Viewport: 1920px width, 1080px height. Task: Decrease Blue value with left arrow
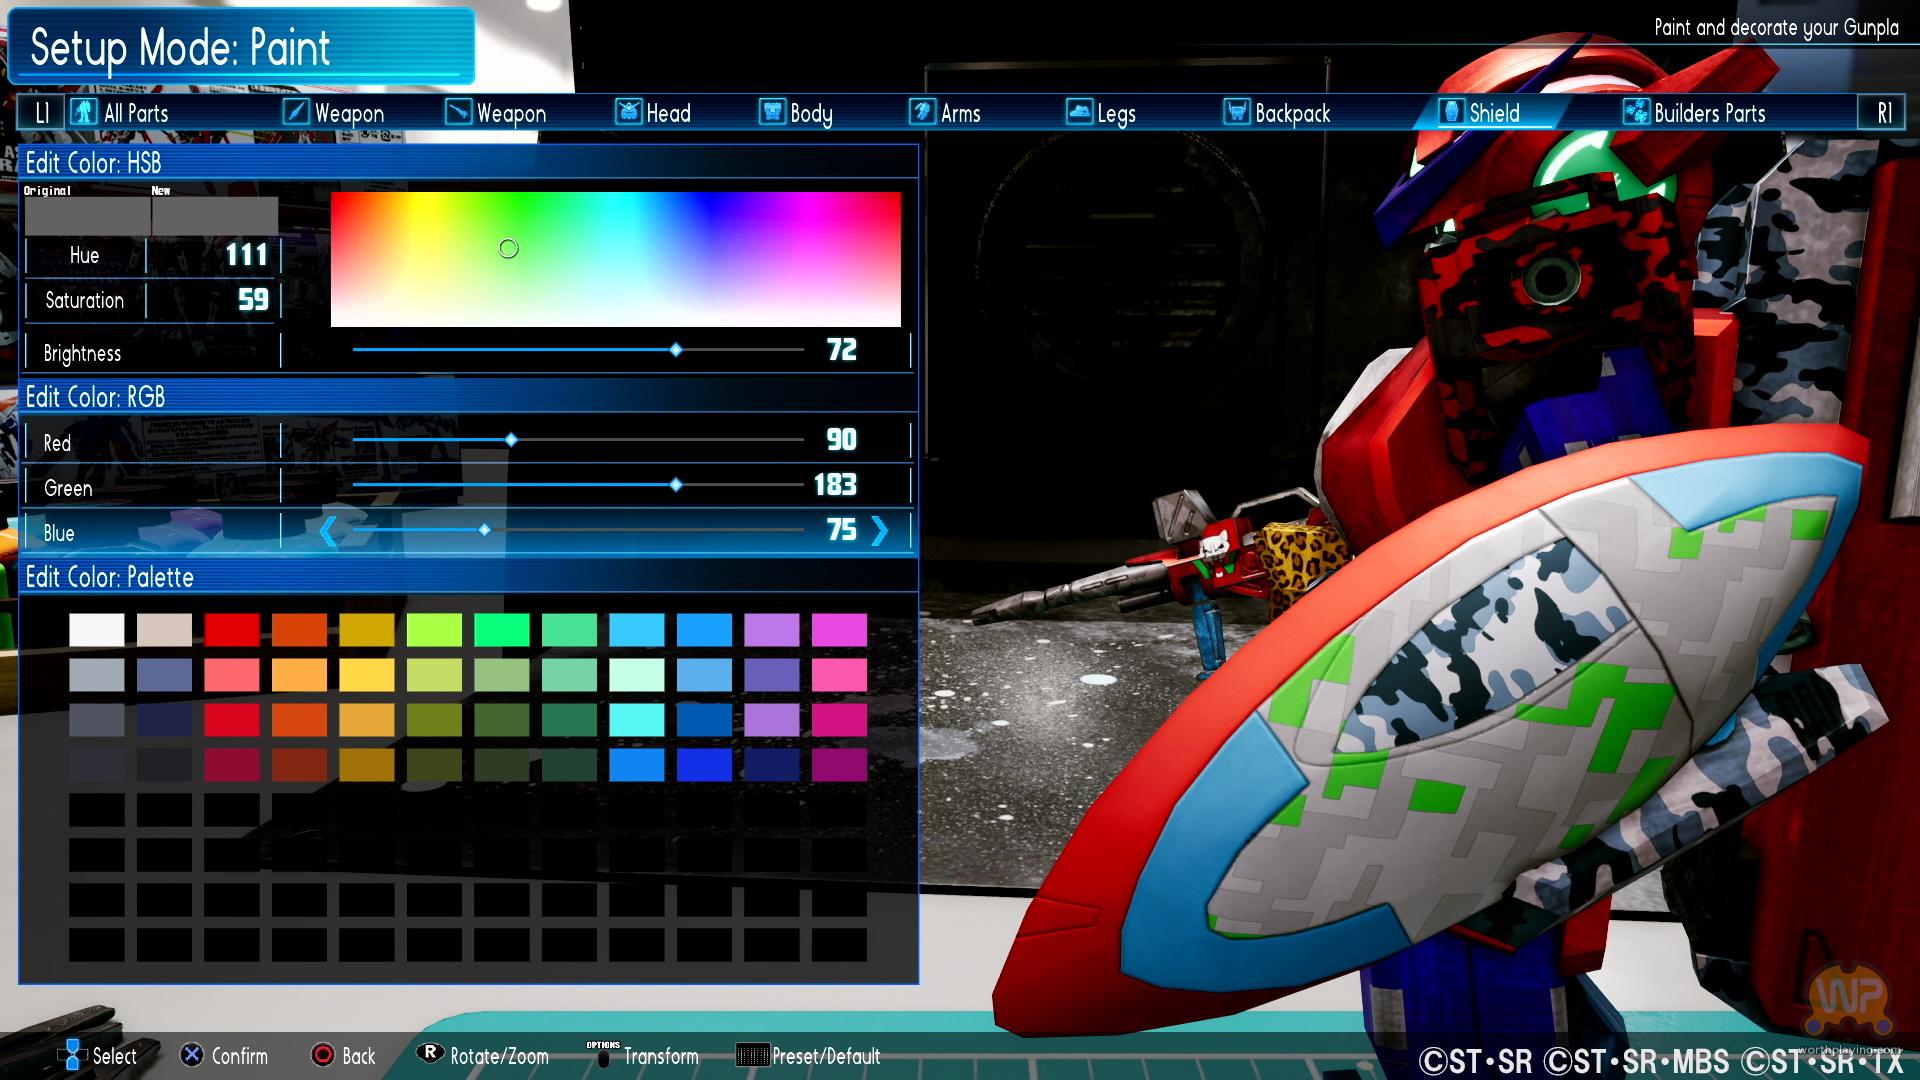(x=328, y=531)
